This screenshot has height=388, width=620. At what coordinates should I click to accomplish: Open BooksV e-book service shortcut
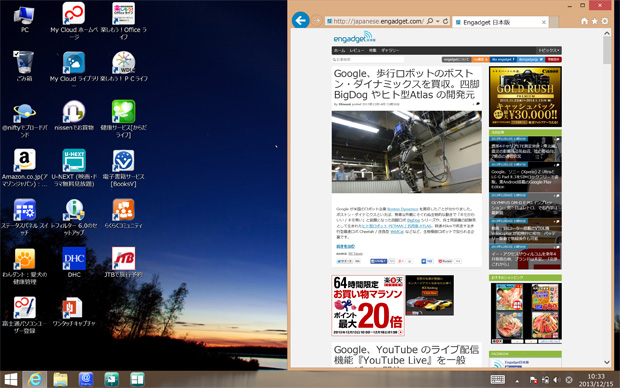coord(123,168)
